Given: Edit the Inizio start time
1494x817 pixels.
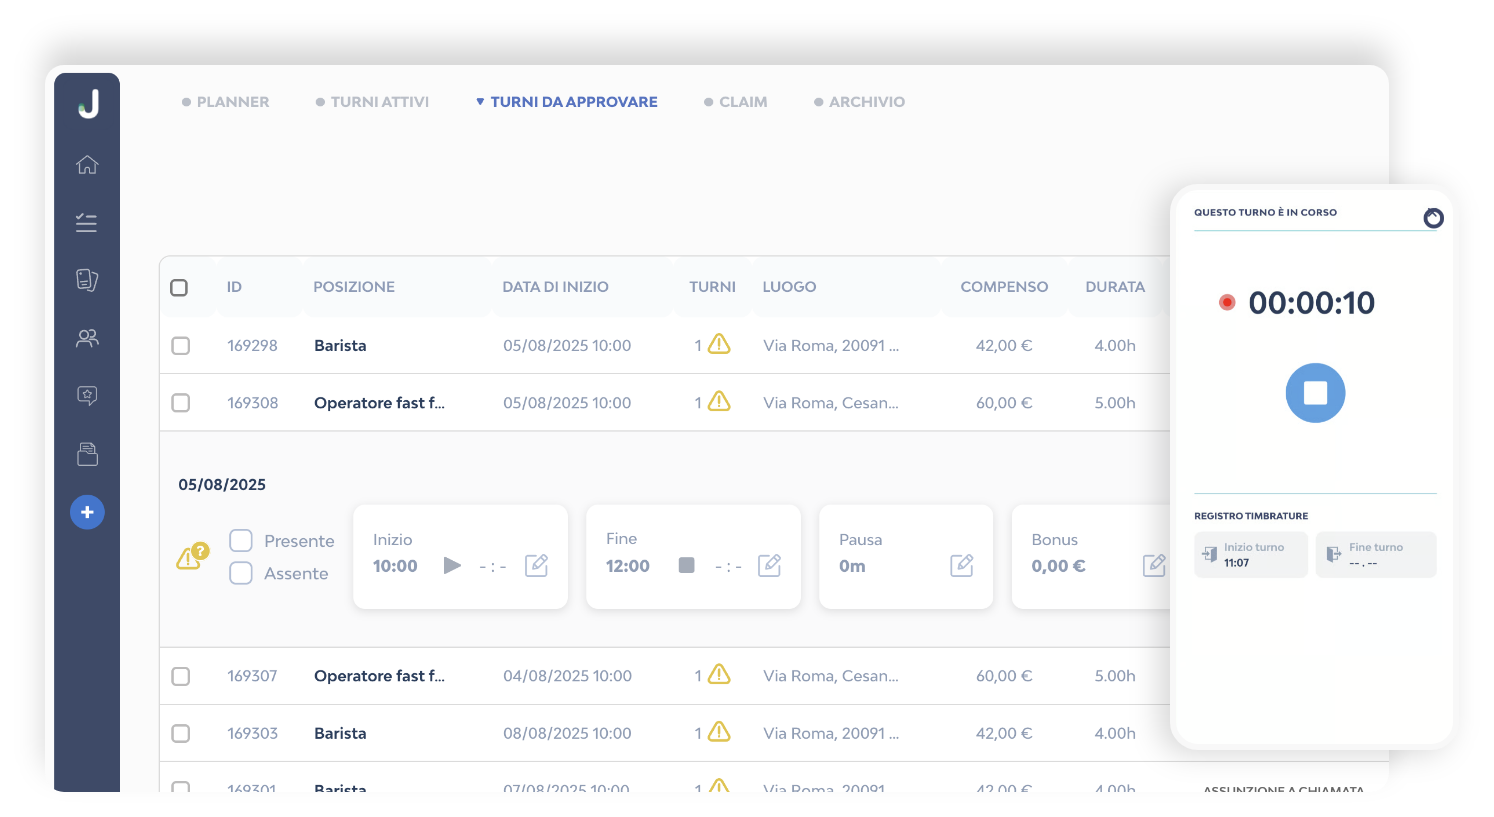Looking at the screenshot, I should pyautogui.click(x=536, y=565).
